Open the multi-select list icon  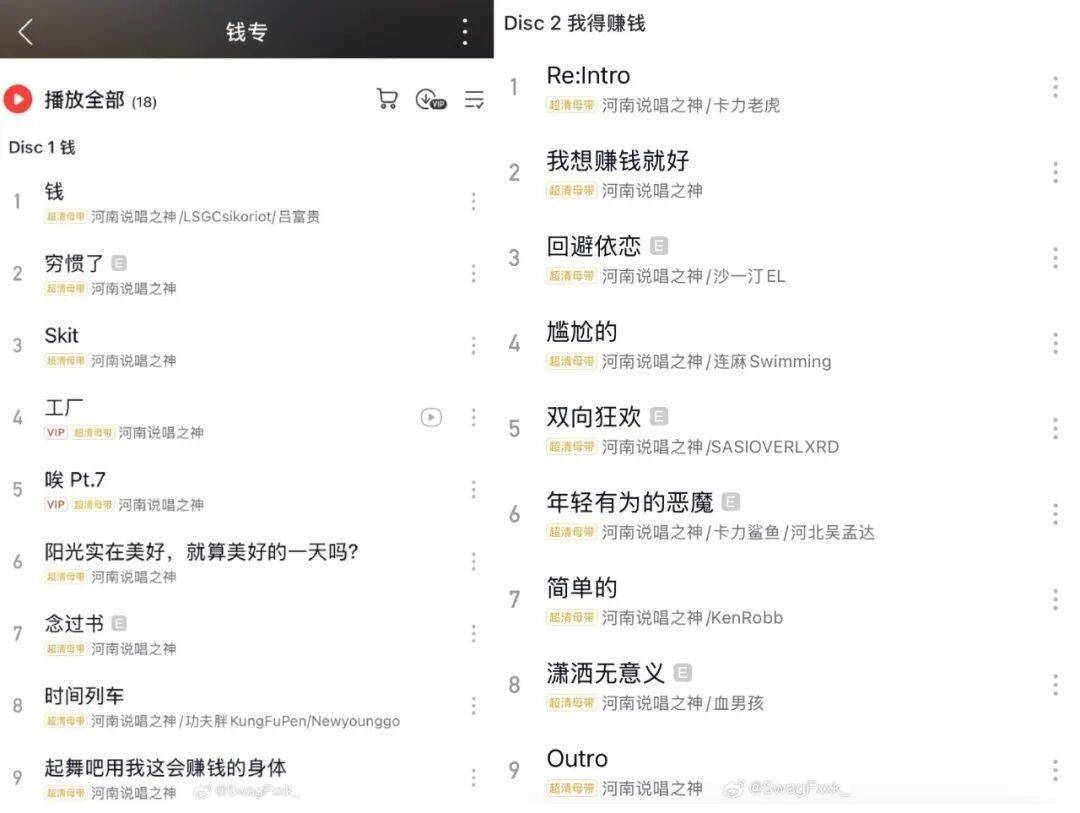[474, 99]
